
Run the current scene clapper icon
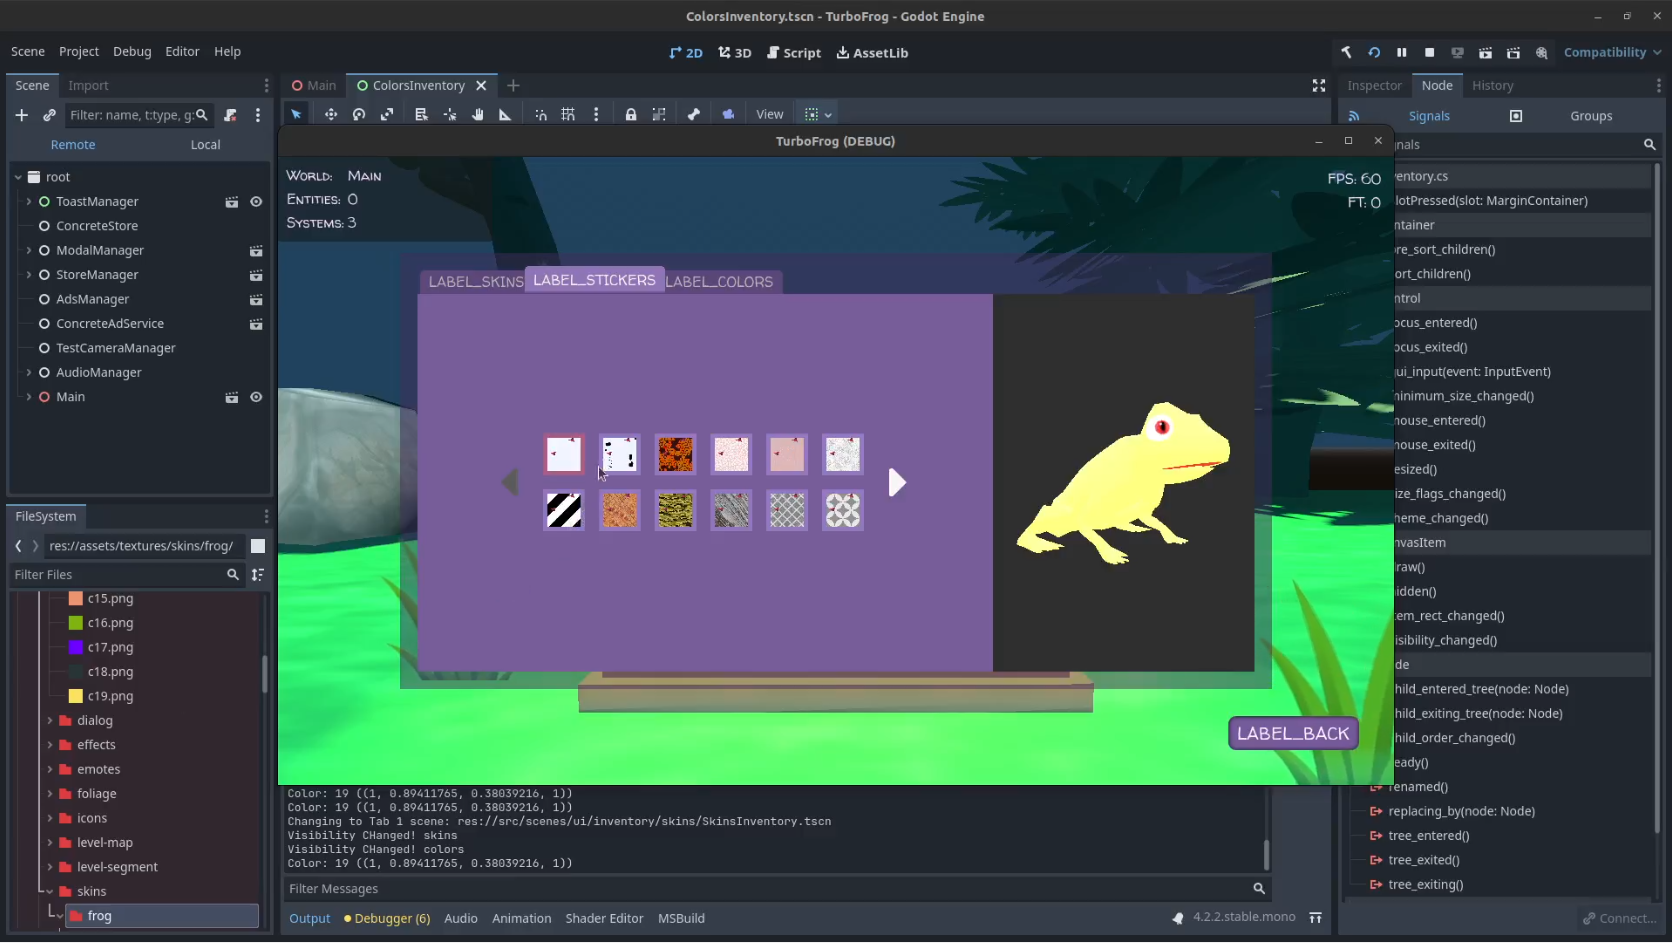point(1486,52)
